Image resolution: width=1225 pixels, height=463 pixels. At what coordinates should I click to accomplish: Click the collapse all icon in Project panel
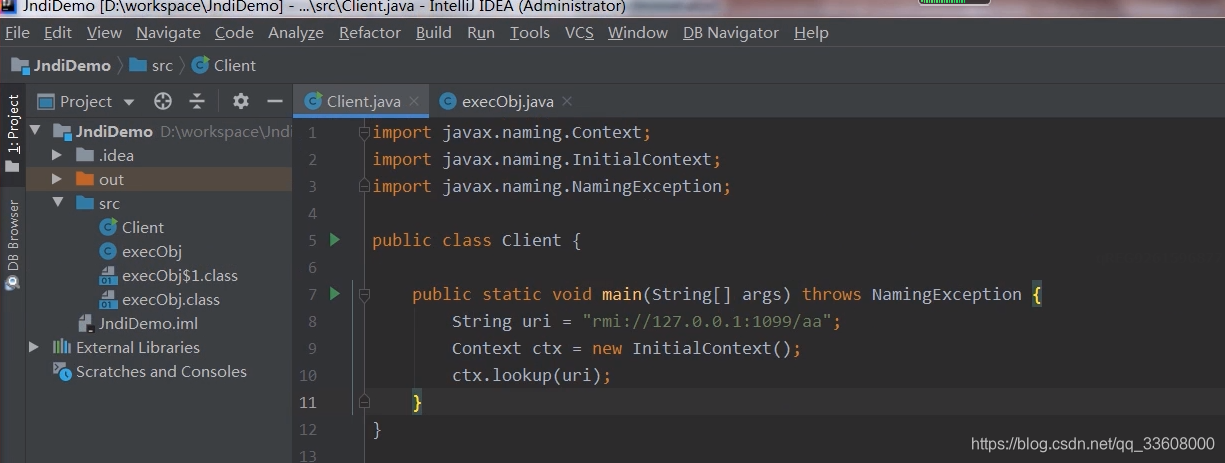click(197, 101)
